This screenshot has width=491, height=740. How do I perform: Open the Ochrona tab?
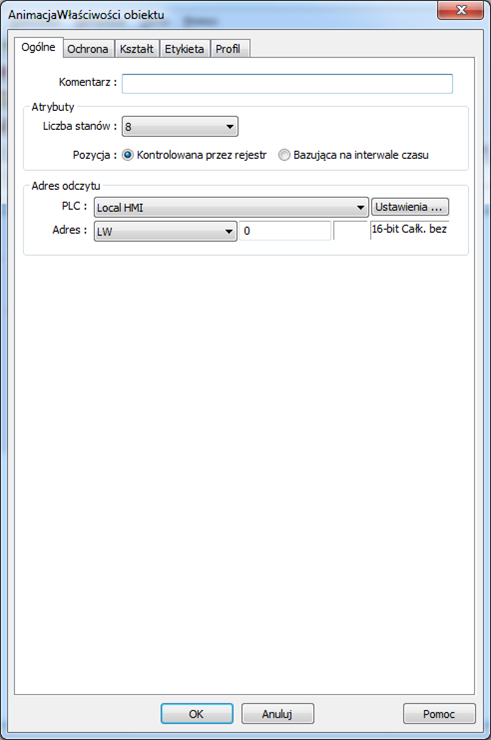pyautogui.click(x=88, y=49)
